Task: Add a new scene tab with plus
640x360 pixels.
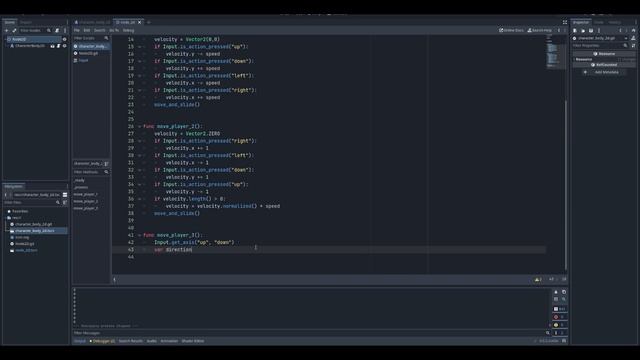Action: pyautogui.click(x=149, y=22)
